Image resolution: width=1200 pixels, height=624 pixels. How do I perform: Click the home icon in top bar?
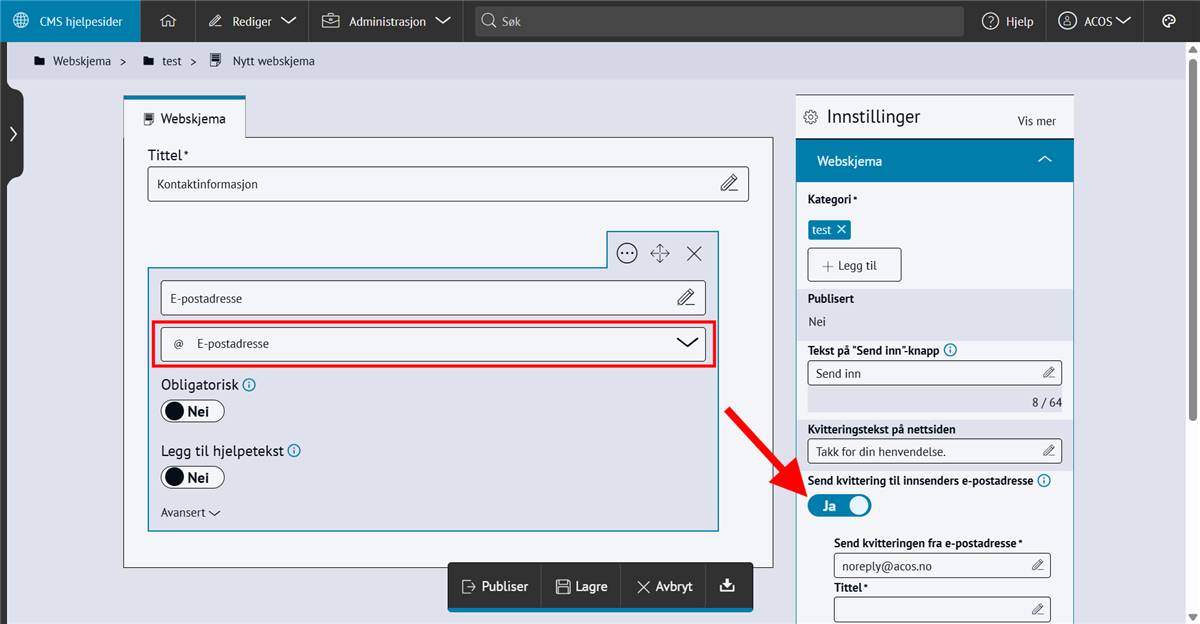168,21
